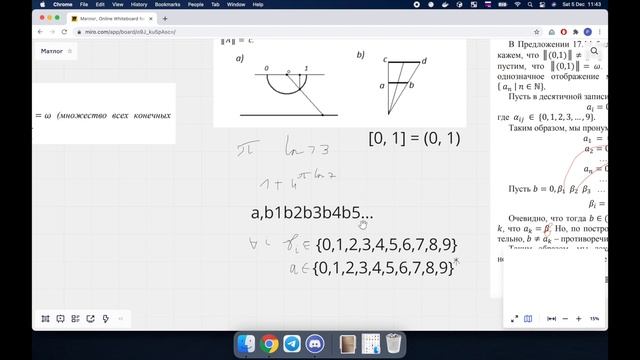This screenshot has height=360, width=640.
Task: Open the brown notebook stack in Dock
Action: pos(348,344)
